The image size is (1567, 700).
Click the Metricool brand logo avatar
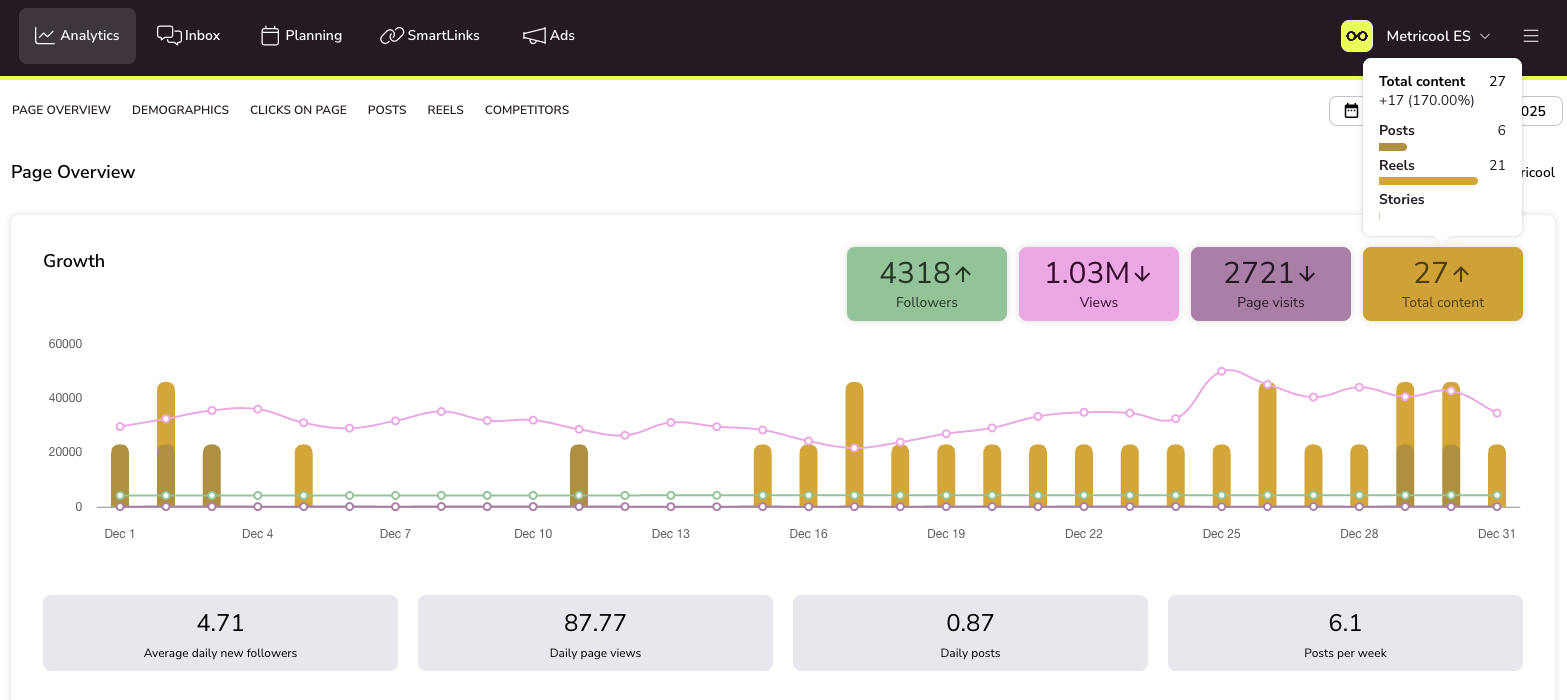click(1356, 36)
